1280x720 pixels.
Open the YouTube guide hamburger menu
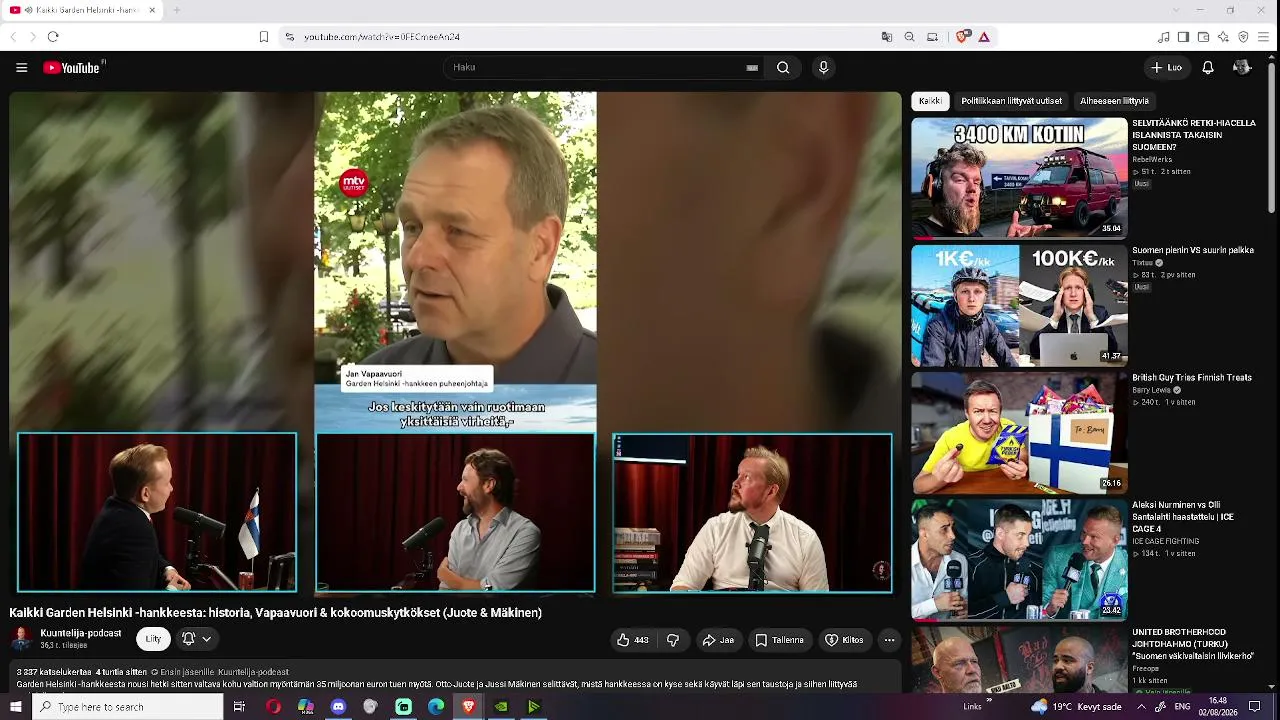tap(21, 68)
